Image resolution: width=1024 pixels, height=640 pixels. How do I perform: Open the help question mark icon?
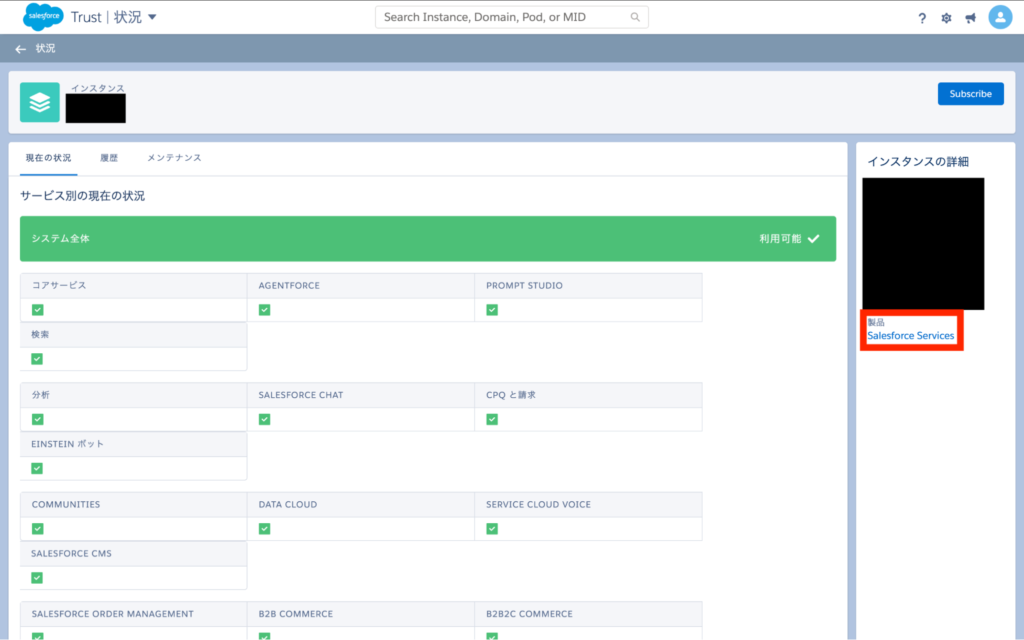[x=921, y=18]
